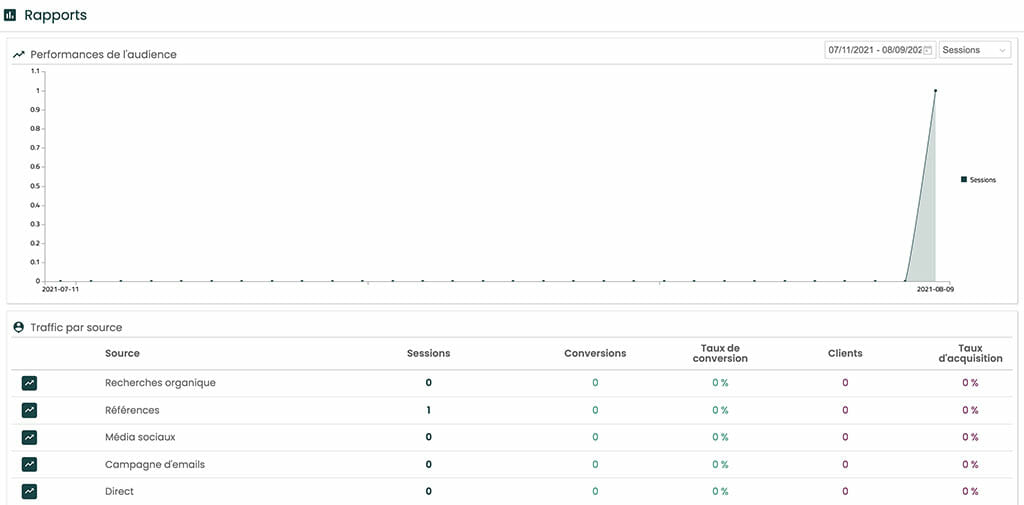Click the Rapports bar-chart icon in header
Image resolution: width=1024 pixels, height=505 pixels.
click(x=10, y=15)
